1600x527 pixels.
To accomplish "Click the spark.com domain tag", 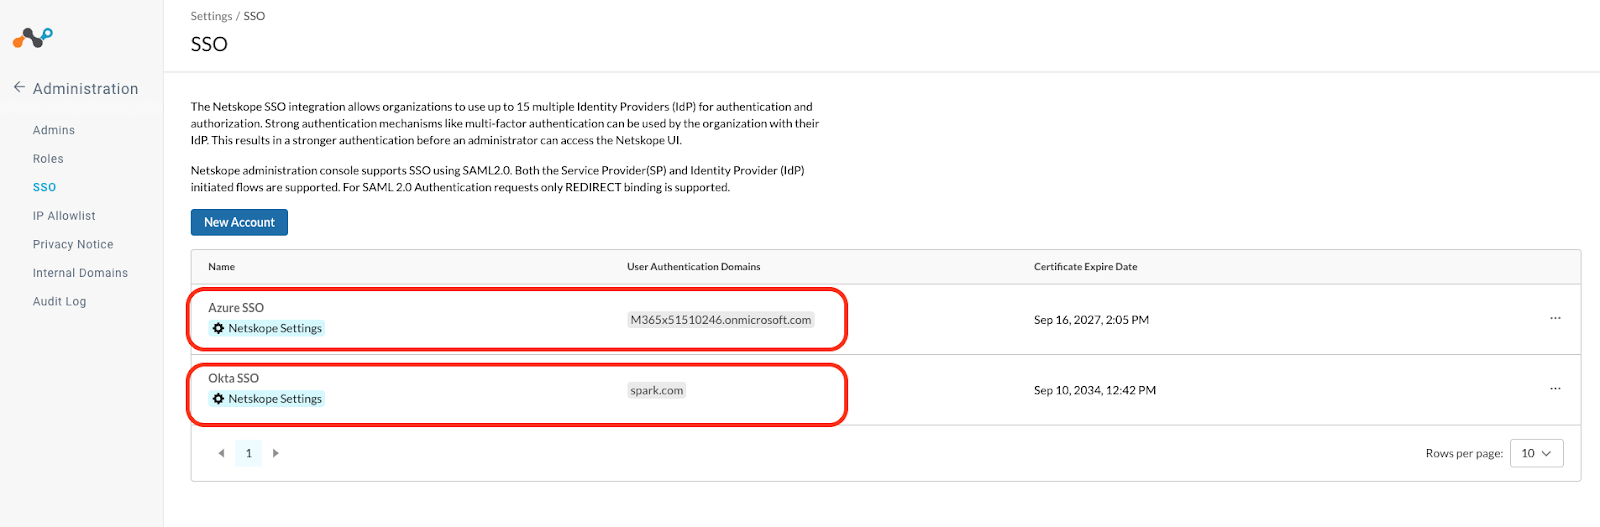I will pos(657,390).
